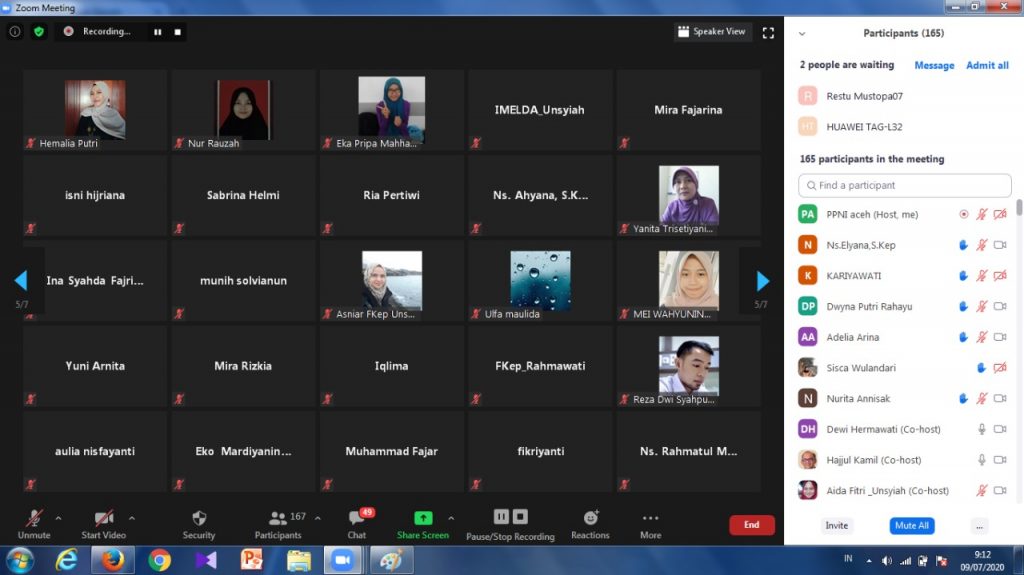Click the Find a participant search field
Image resolution: width=1024 pixels, height=575 pixels.
coord(904,185)
